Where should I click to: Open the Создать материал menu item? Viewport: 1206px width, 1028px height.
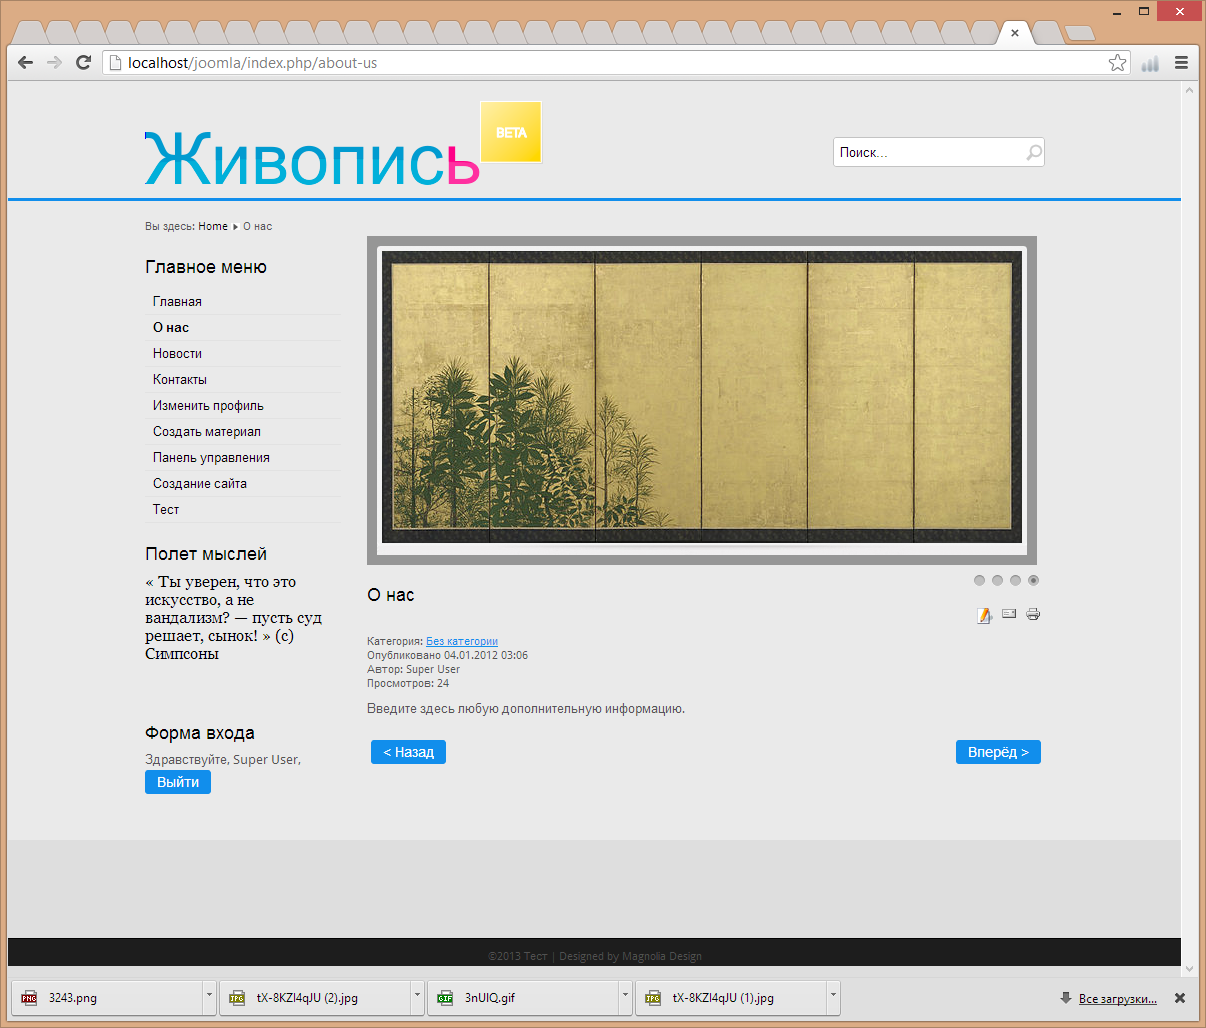207,431
